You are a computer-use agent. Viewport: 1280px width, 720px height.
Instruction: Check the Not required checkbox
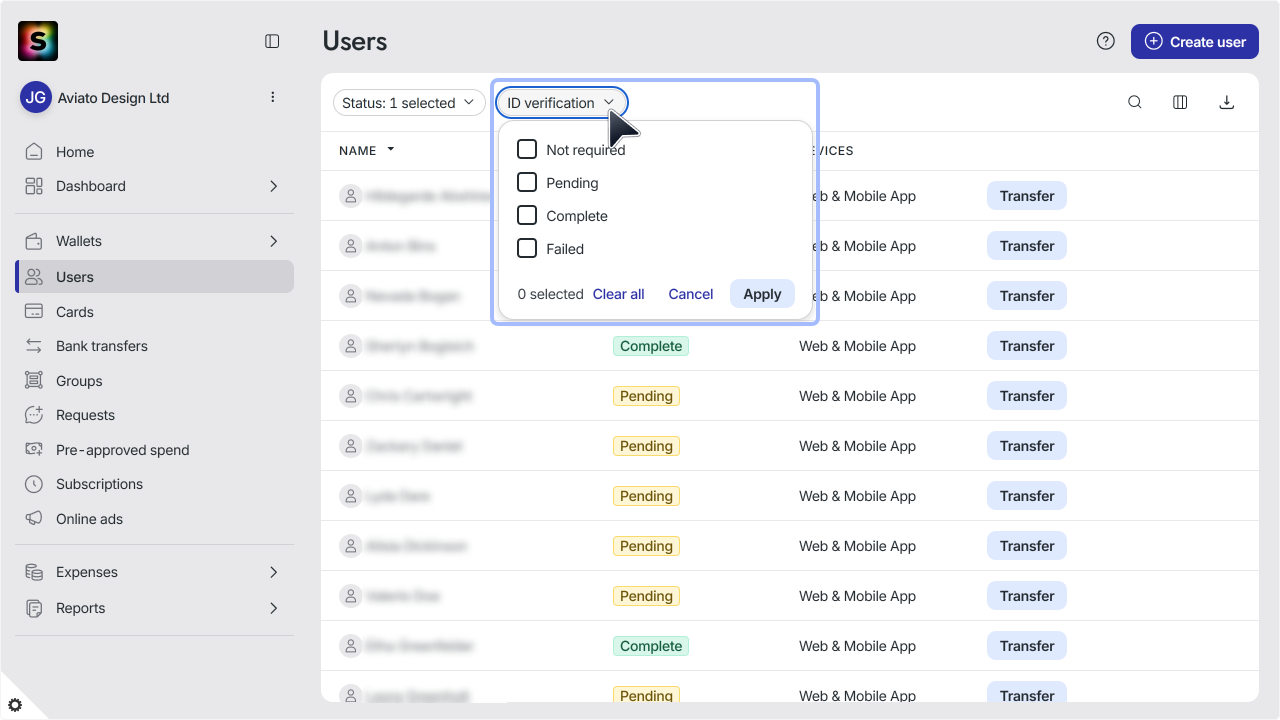[x=527, y=150]
